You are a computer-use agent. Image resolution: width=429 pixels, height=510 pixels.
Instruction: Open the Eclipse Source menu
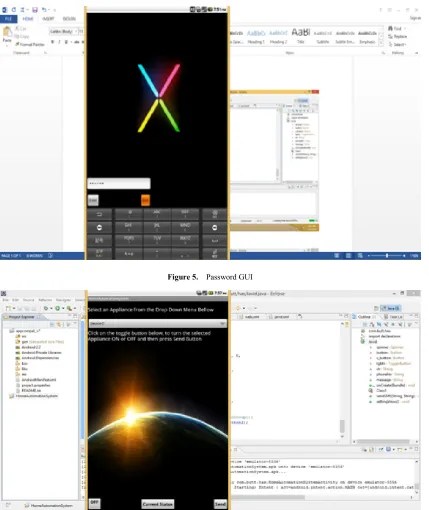click(x=28, y=300)
